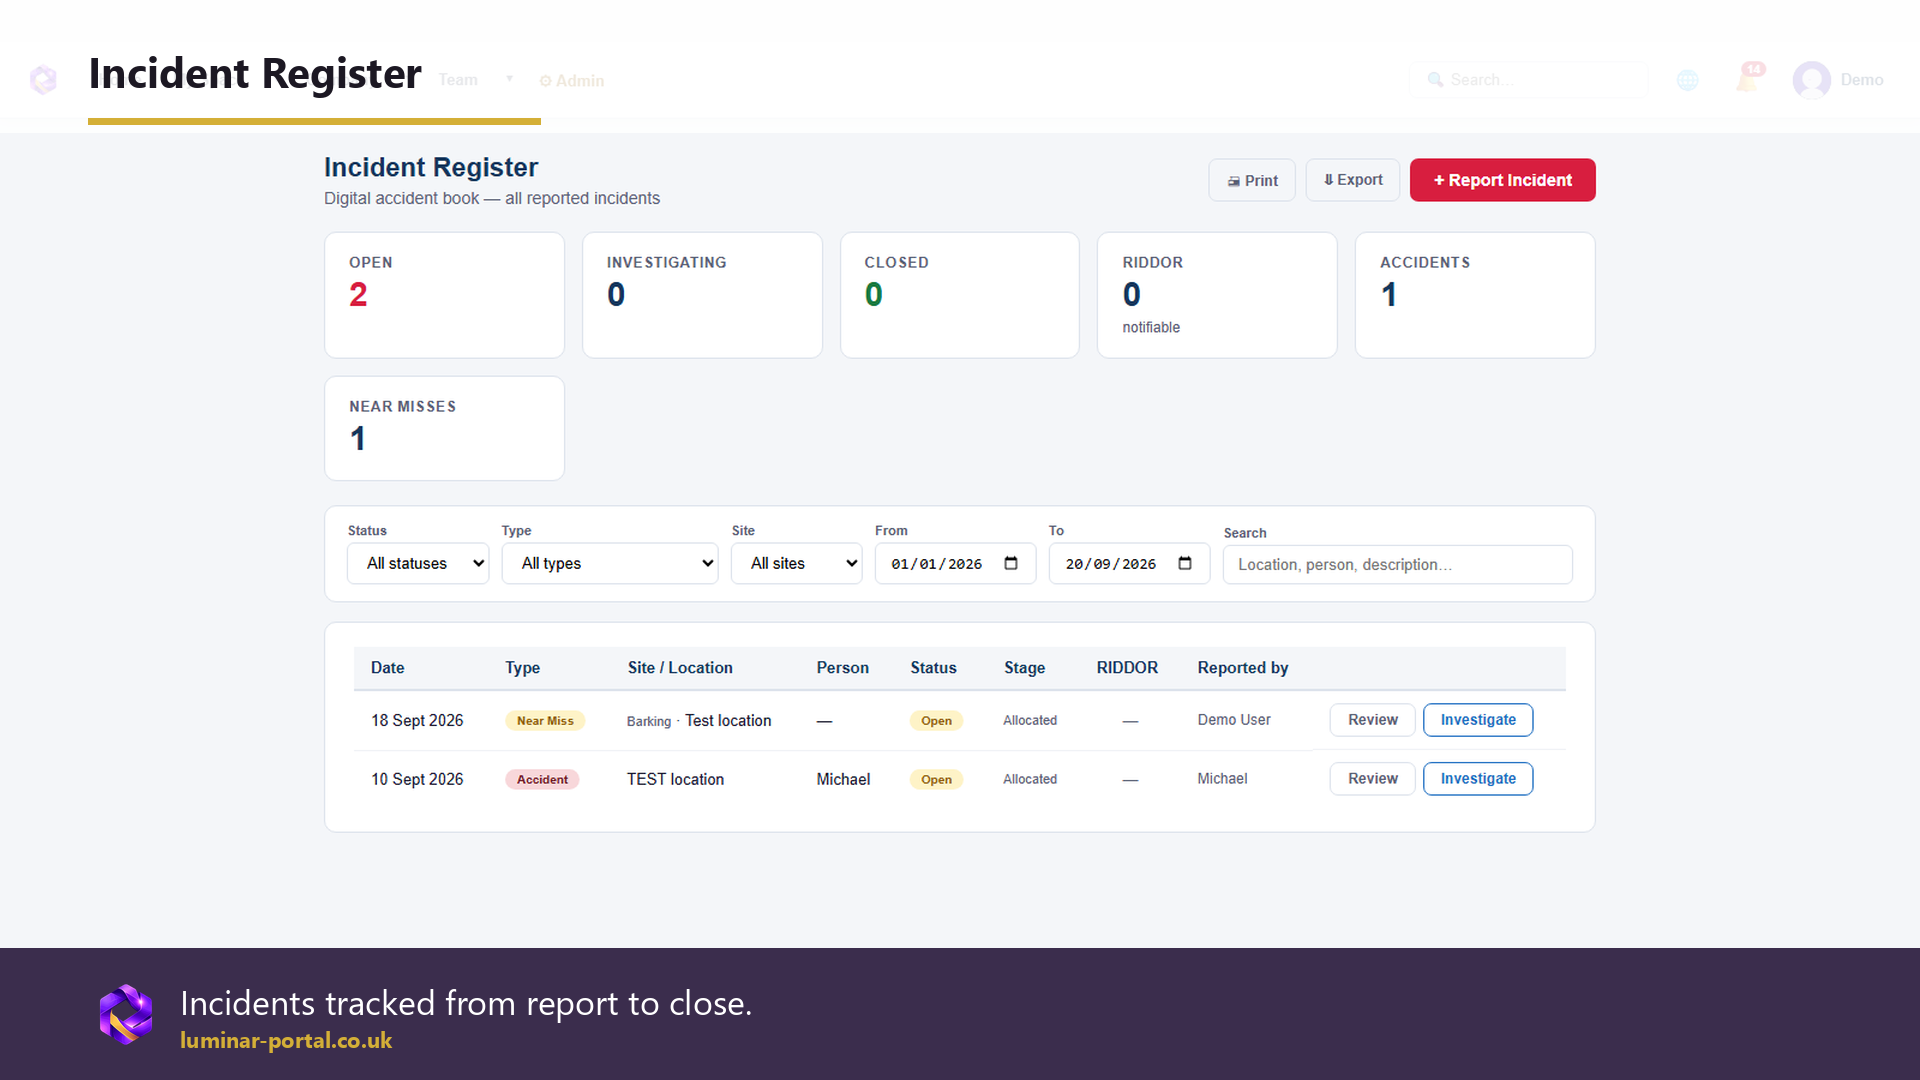Select the Closed summary card
Viewport: 1920px width, 1080px height.
click(x=960, y=295)
